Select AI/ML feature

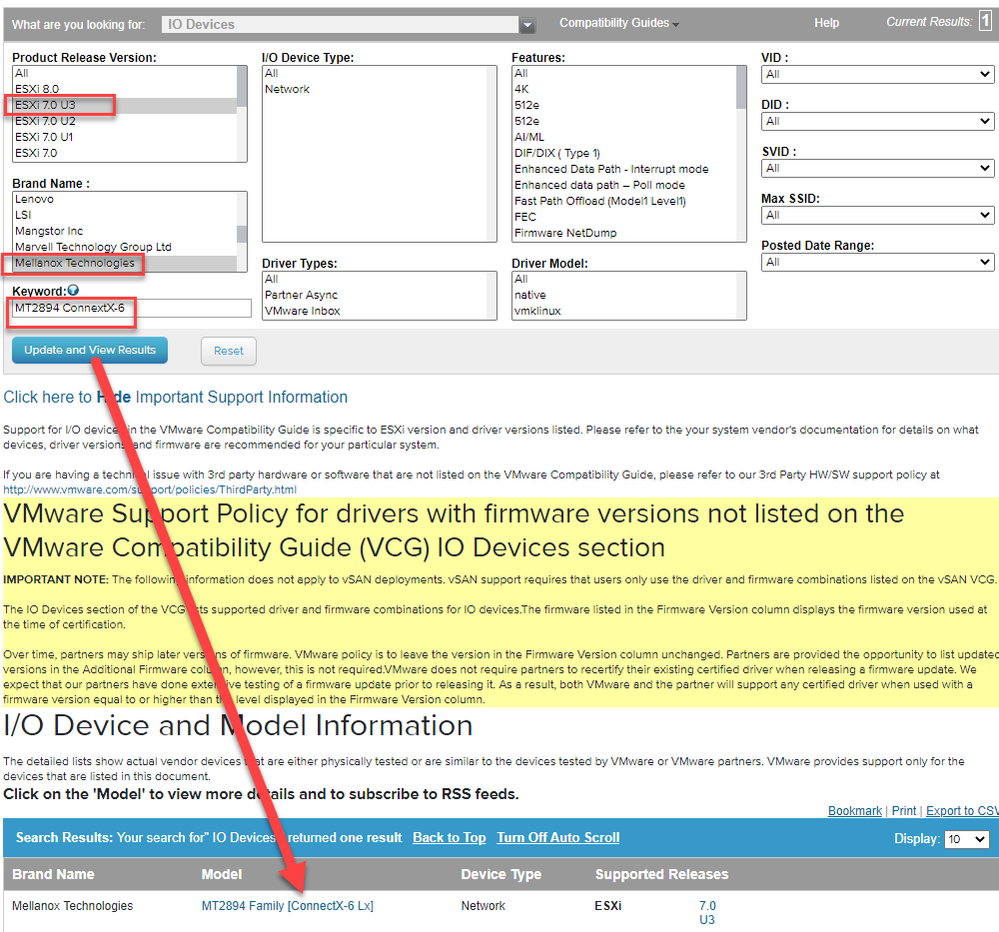pos(624,137)
